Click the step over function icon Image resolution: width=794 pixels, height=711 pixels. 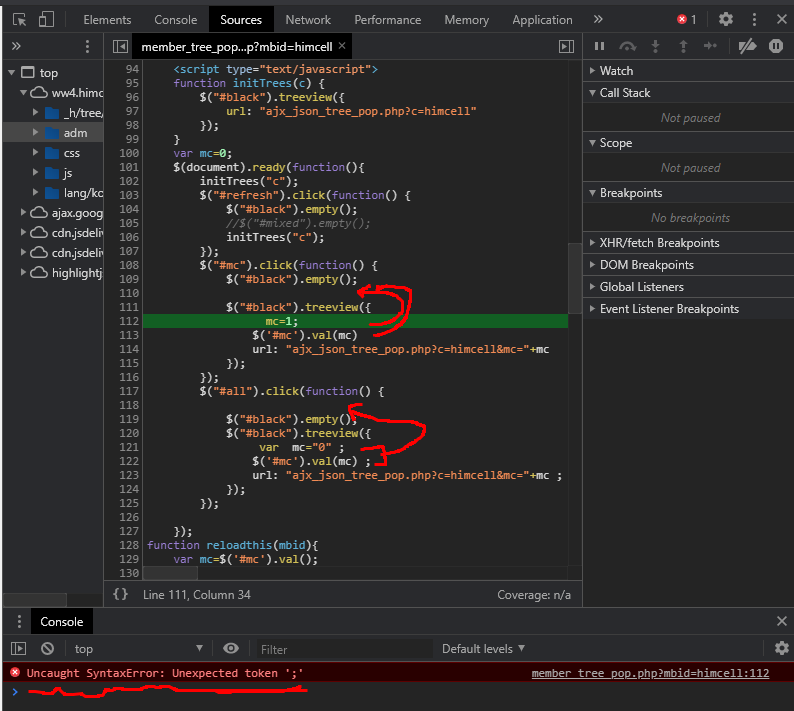click(628, 46)
